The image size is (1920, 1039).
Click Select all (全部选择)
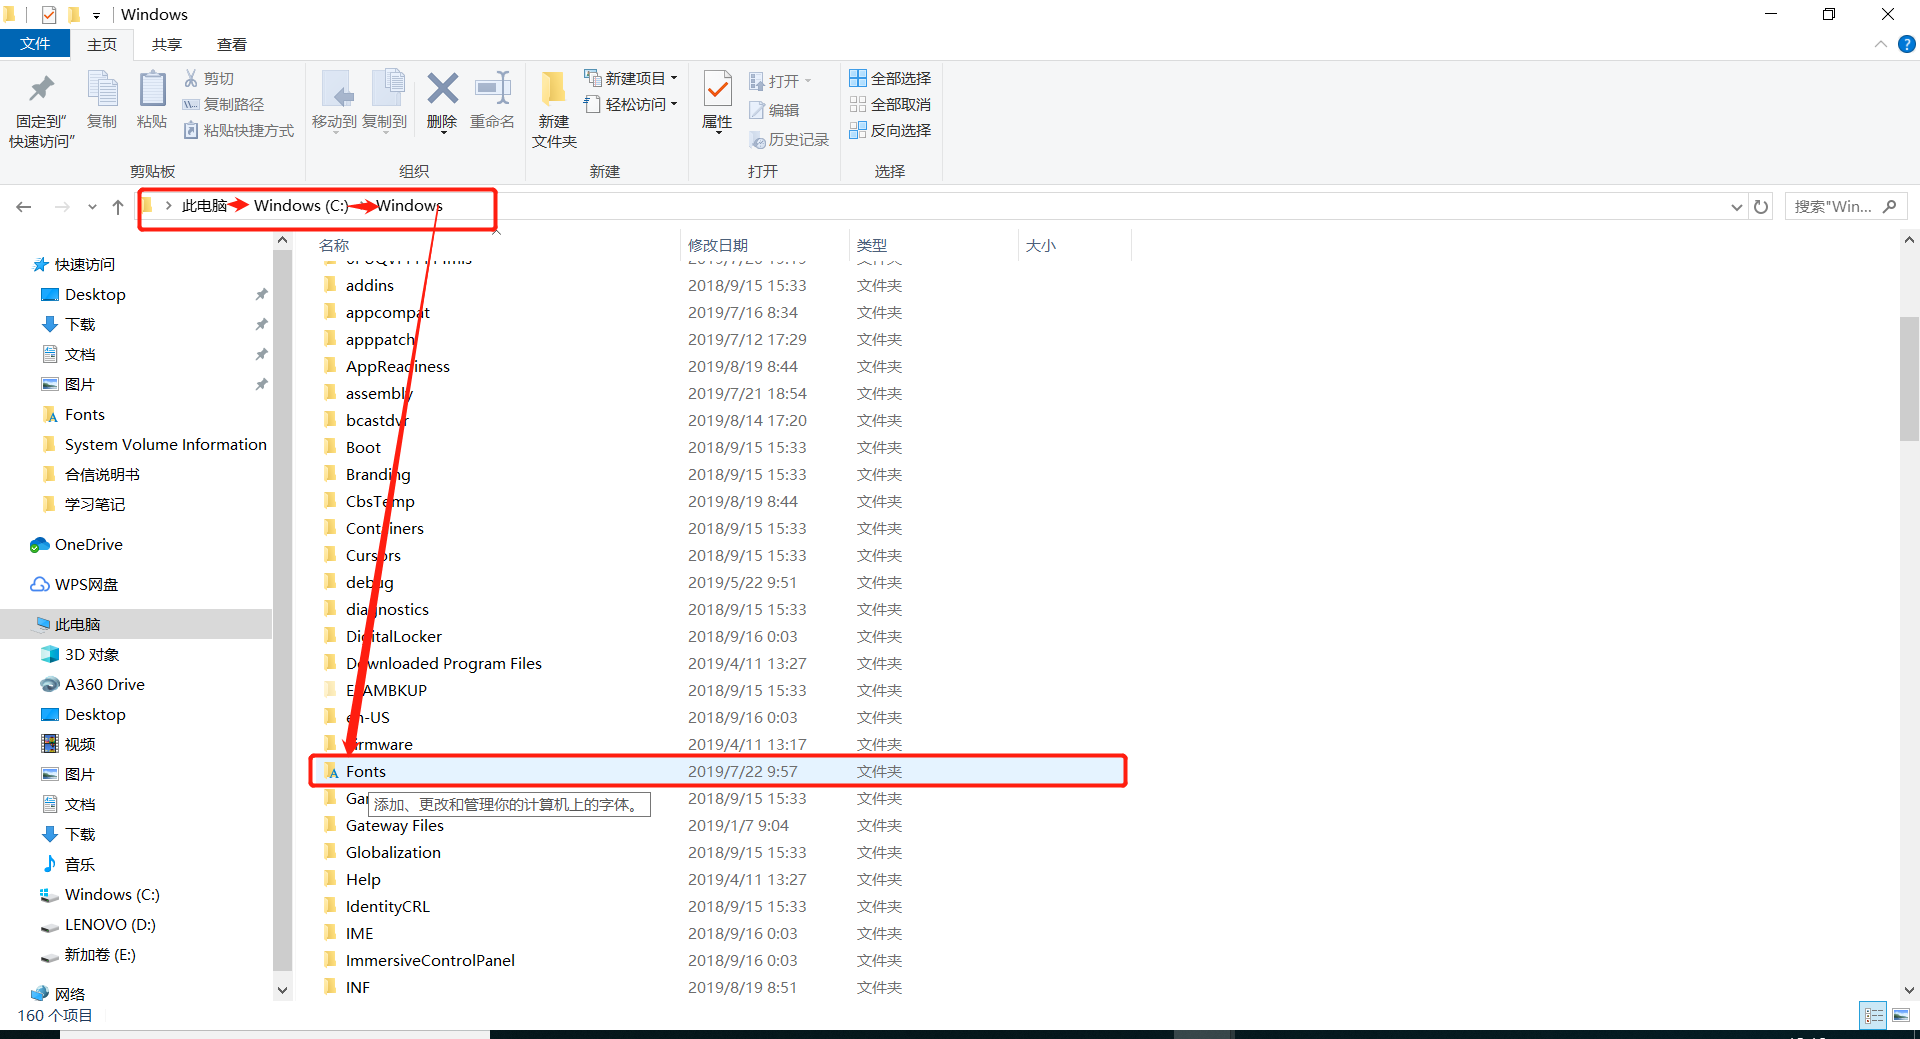[890, 78]
